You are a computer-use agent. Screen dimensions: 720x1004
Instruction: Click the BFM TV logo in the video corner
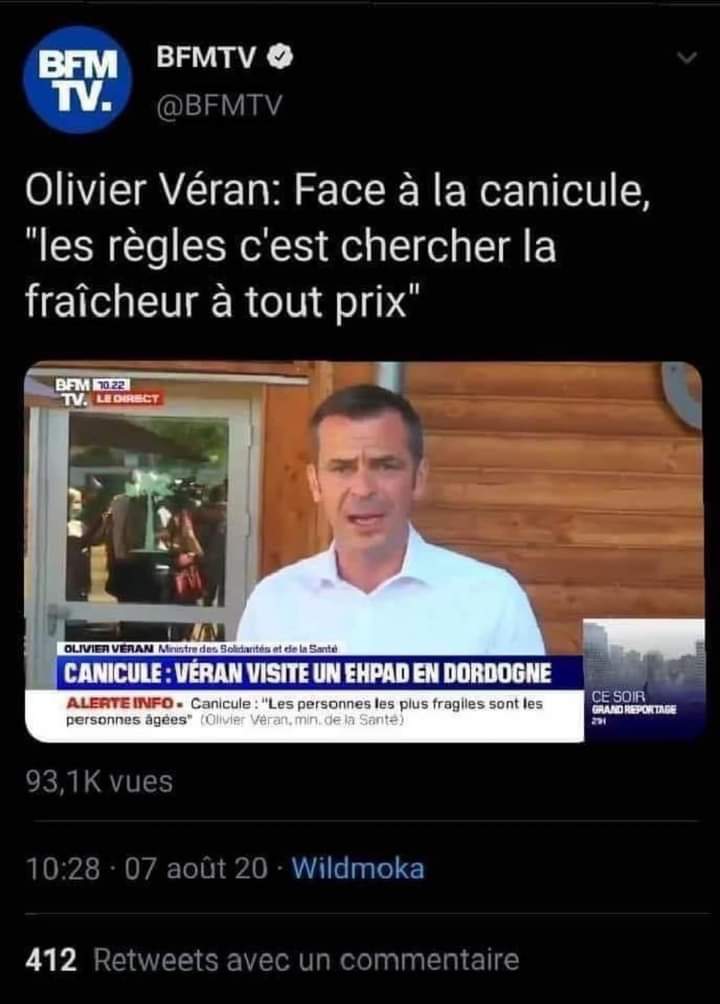[72, 392]
